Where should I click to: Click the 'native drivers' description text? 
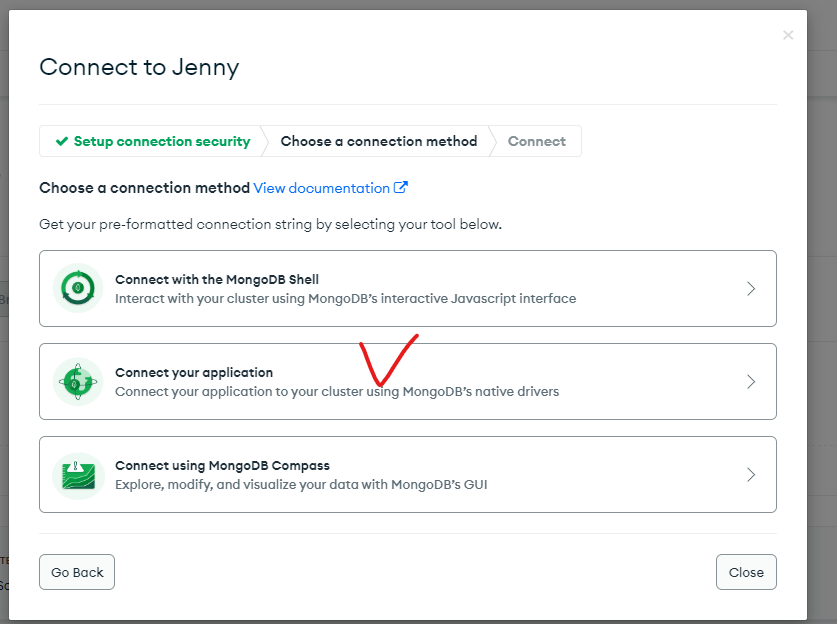pos(337,391)
